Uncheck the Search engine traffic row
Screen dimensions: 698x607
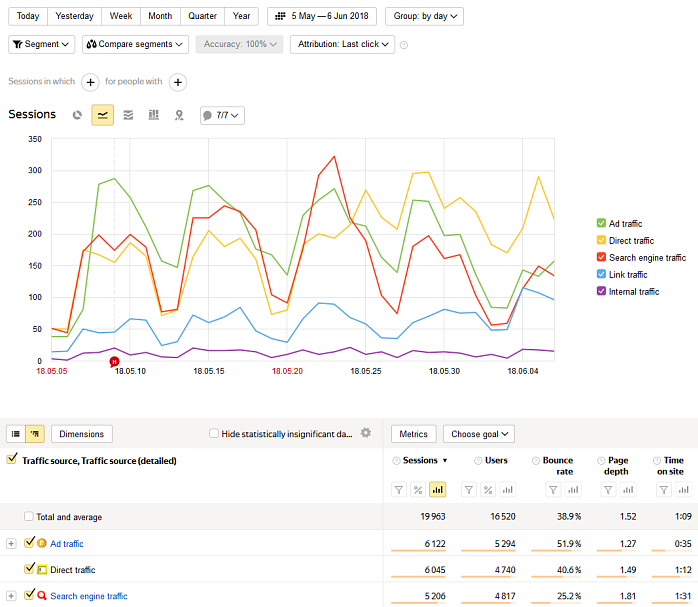click(29, 594)
